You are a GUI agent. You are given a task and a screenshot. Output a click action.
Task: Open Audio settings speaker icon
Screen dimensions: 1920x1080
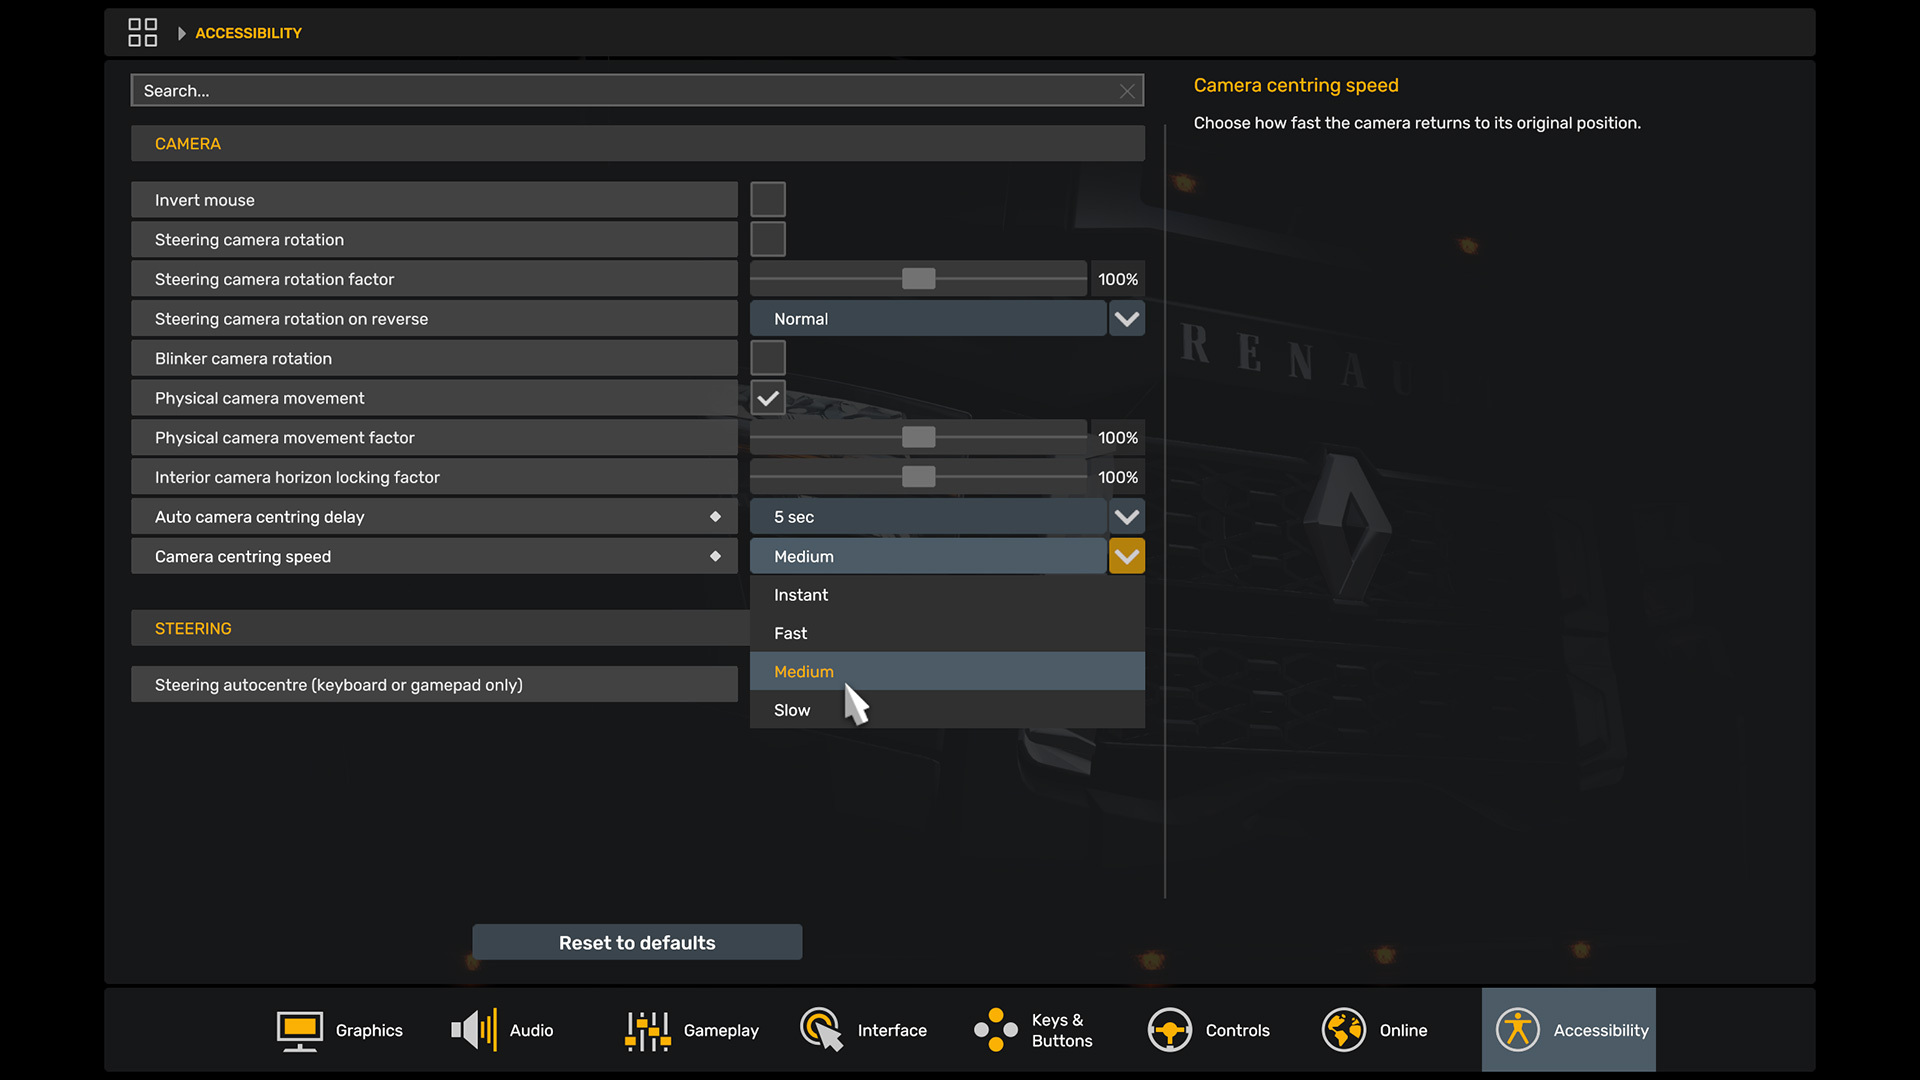point(473,1030)
